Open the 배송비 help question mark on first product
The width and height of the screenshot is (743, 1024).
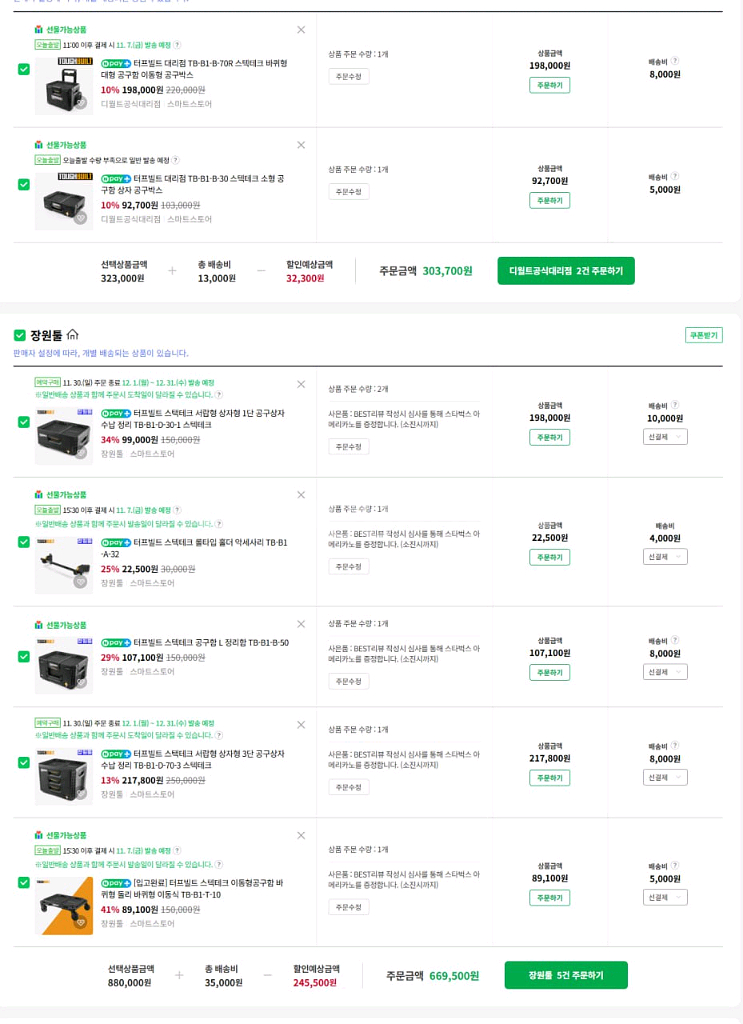pos(675,61)
